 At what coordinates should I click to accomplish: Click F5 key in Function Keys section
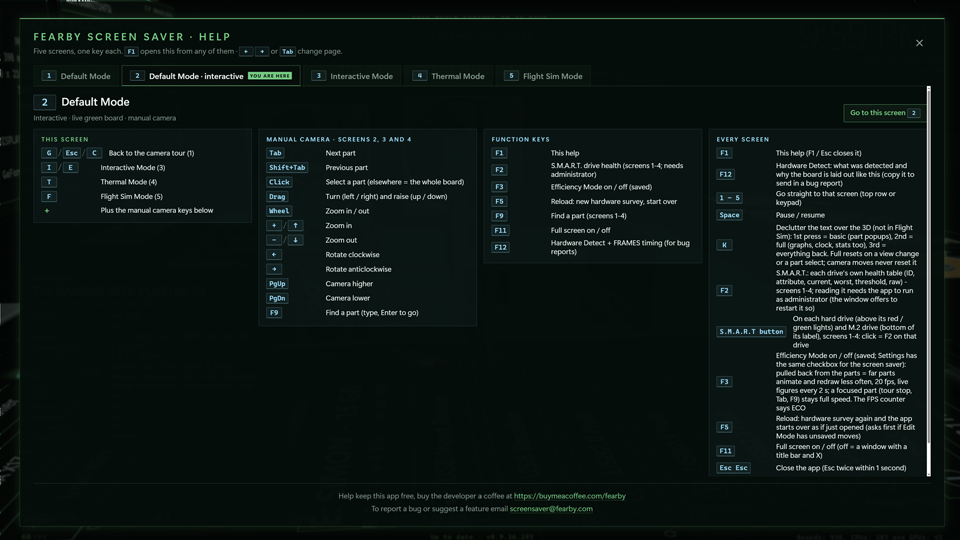coord(499,201)
